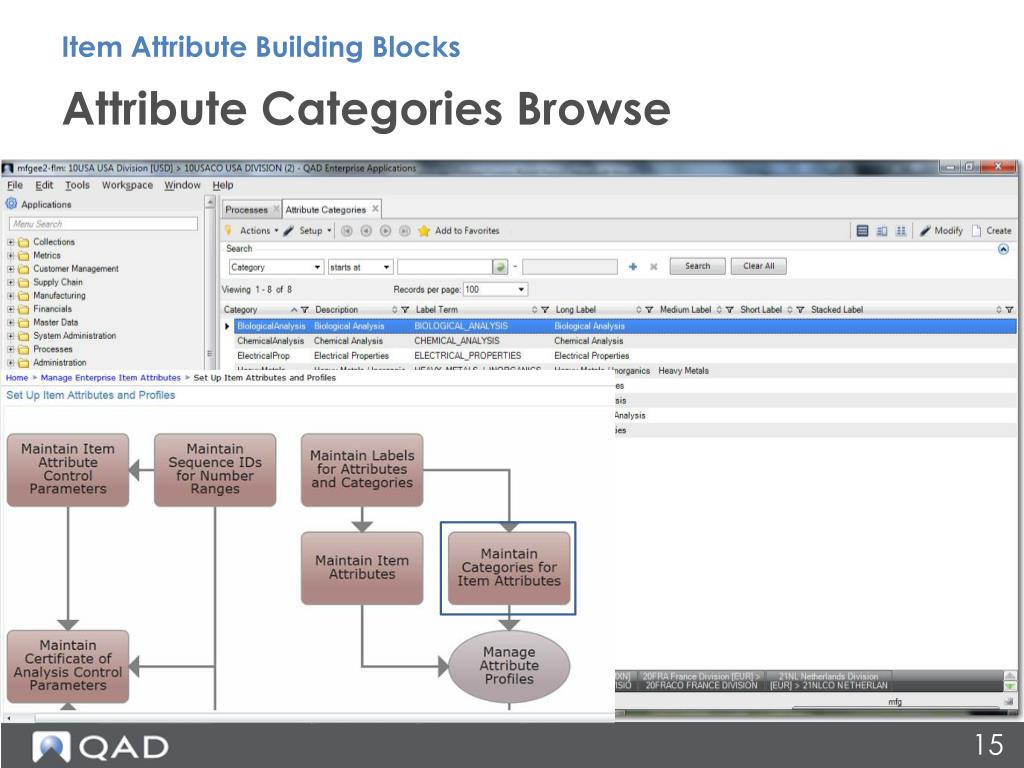Filter the Category column

304,310
